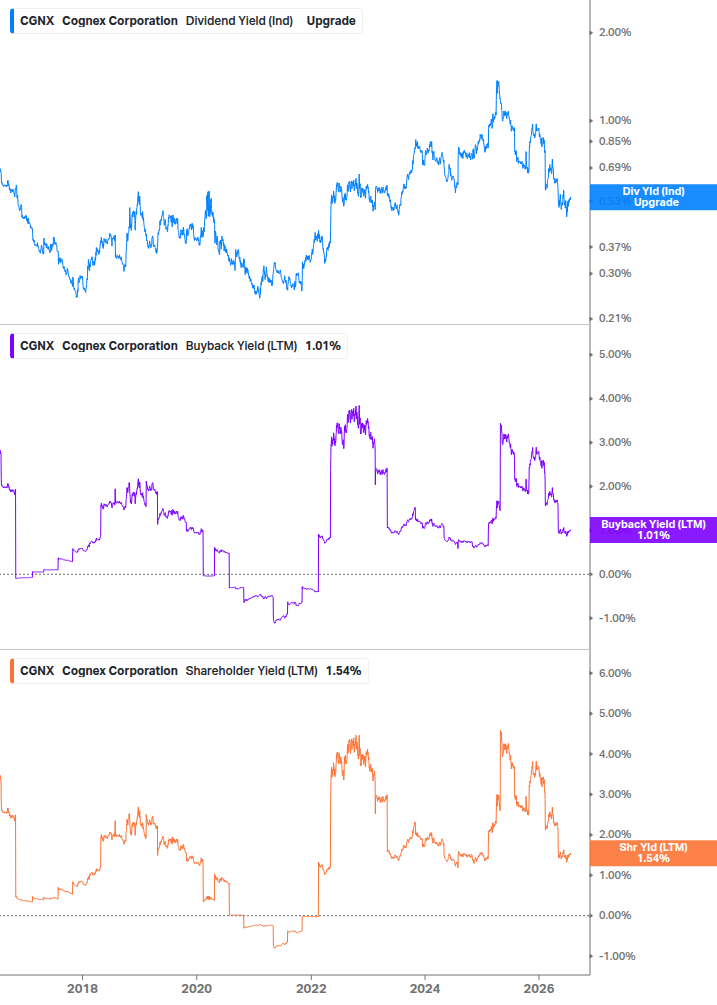717x1005 pixels.
Task: Click the 4.00% tick on the buyback yield axis
Action: point(614,398)
